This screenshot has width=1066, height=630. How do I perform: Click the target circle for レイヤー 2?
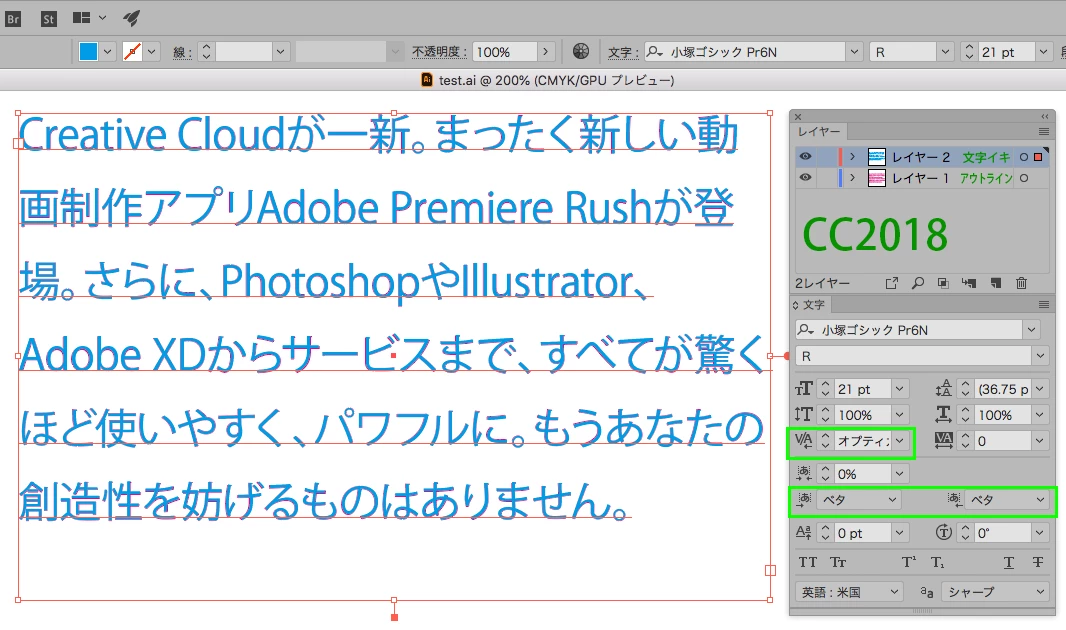(x=1024, y=157)
